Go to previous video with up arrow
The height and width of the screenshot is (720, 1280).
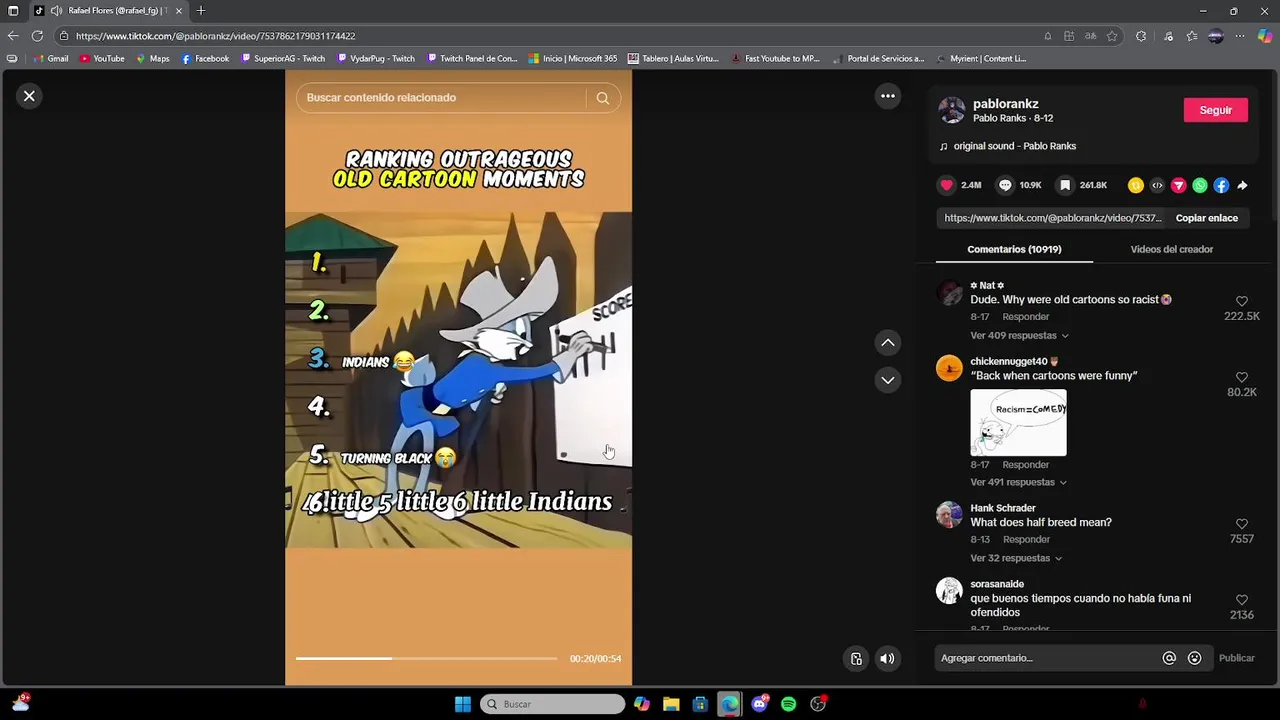click(887, 343)
